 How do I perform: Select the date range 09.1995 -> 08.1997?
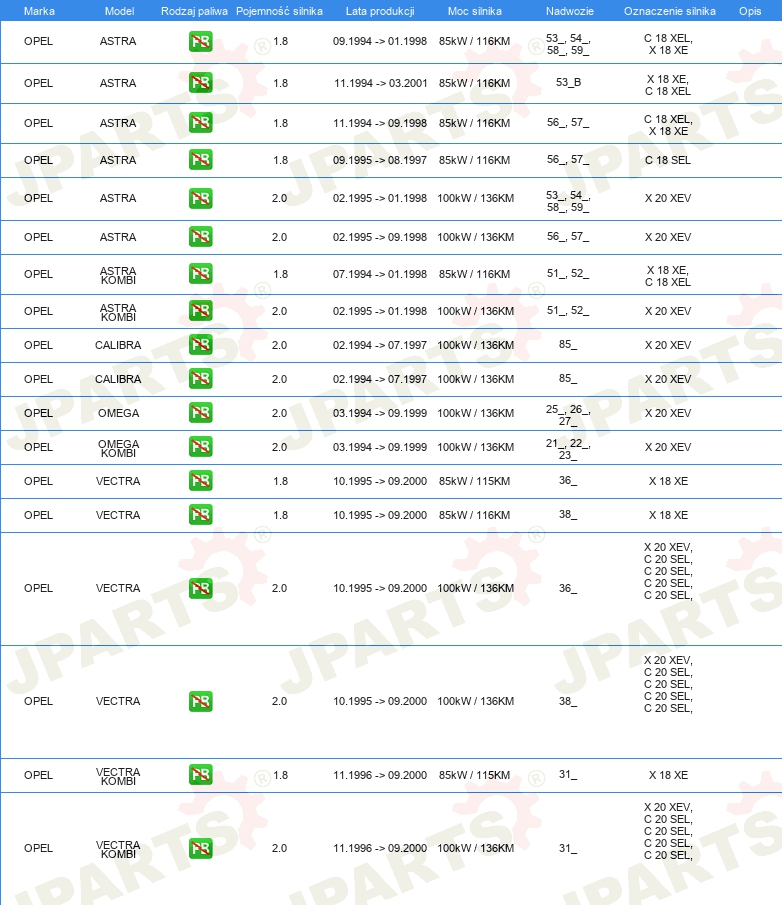[380, 160]
